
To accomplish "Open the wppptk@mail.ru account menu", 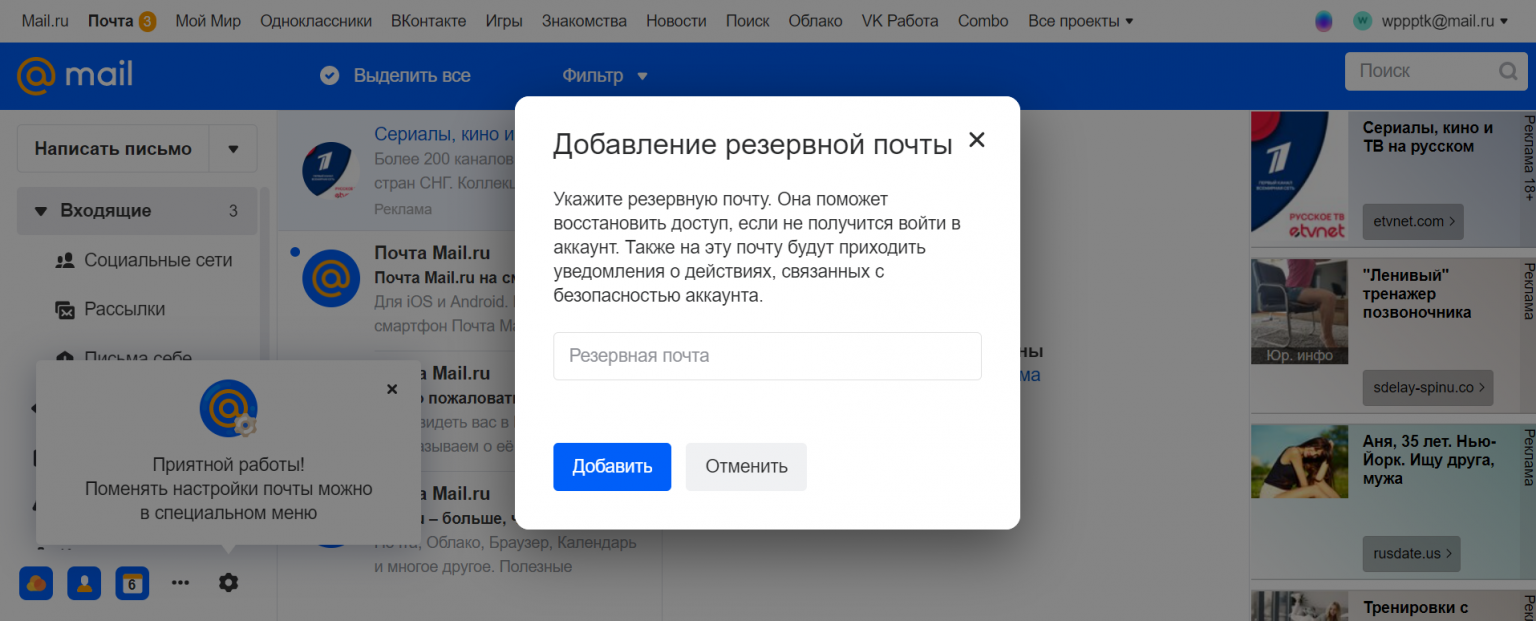I will point(1419,20).
